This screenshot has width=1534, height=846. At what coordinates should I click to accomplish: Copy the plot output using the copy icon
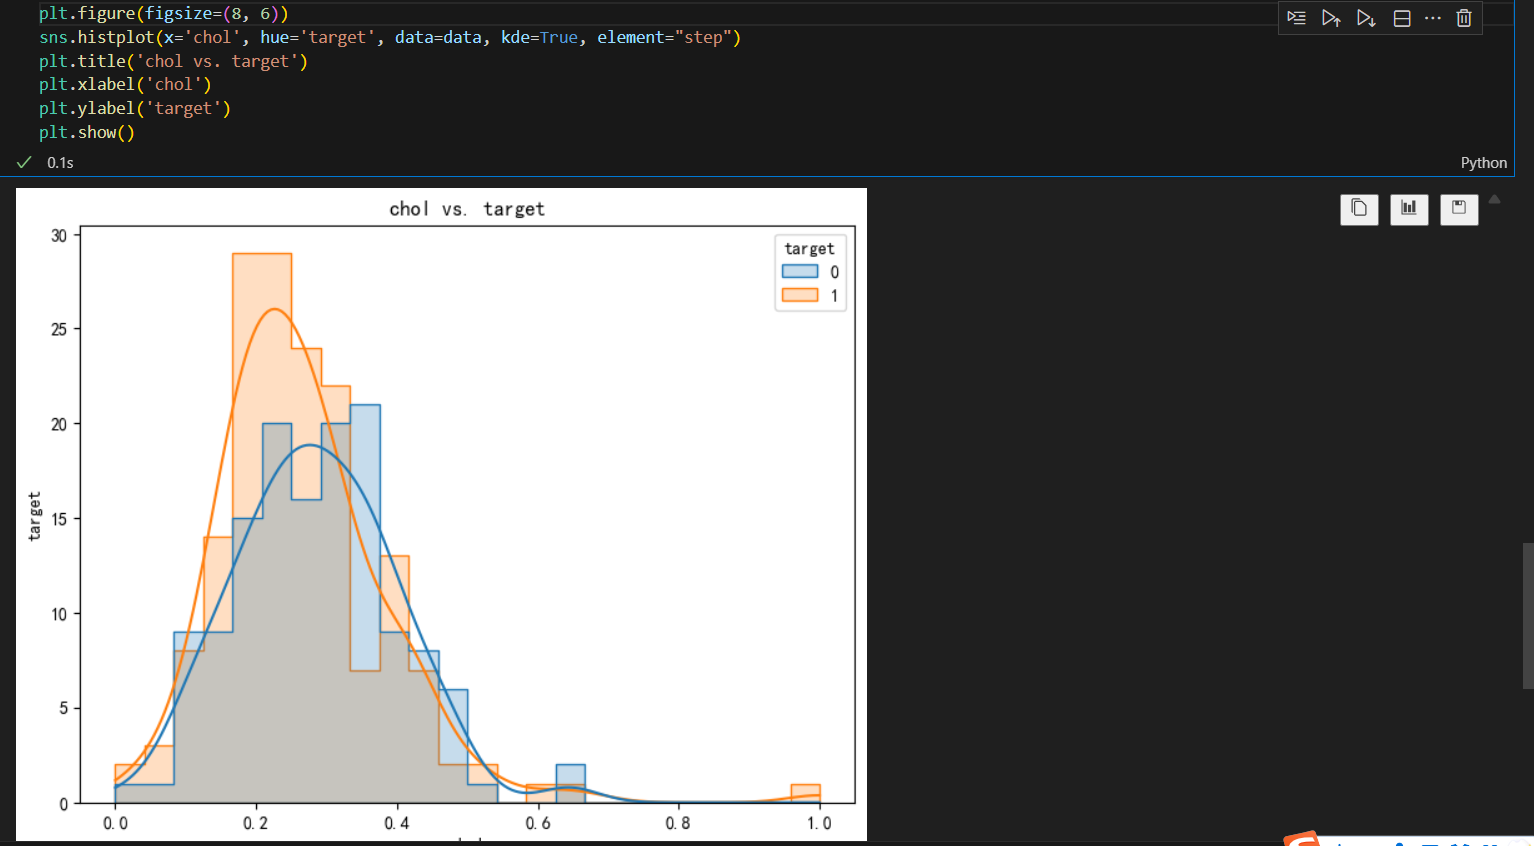1359,209
